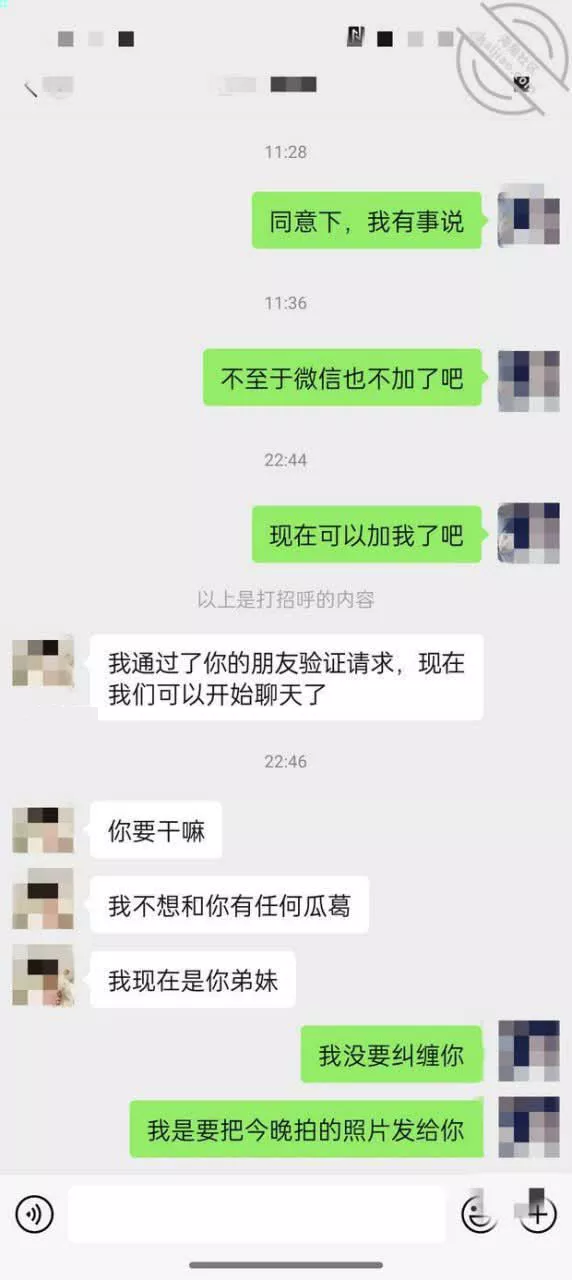The height and width of the screenshot is (1280, 572).
Task: Tap the message "我是要把今晚拍的照片发给你"
Action: pyautogui.click(x=306, y=1129)
